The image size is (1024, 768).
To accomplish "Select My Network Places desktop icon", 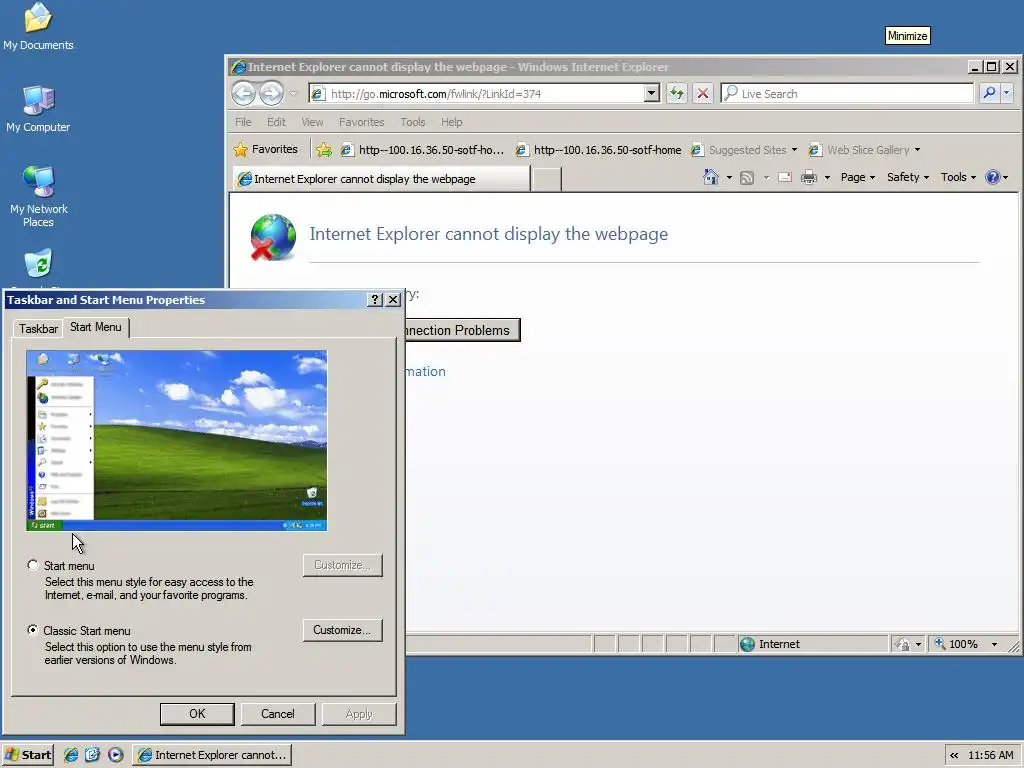I will [39, 196].
